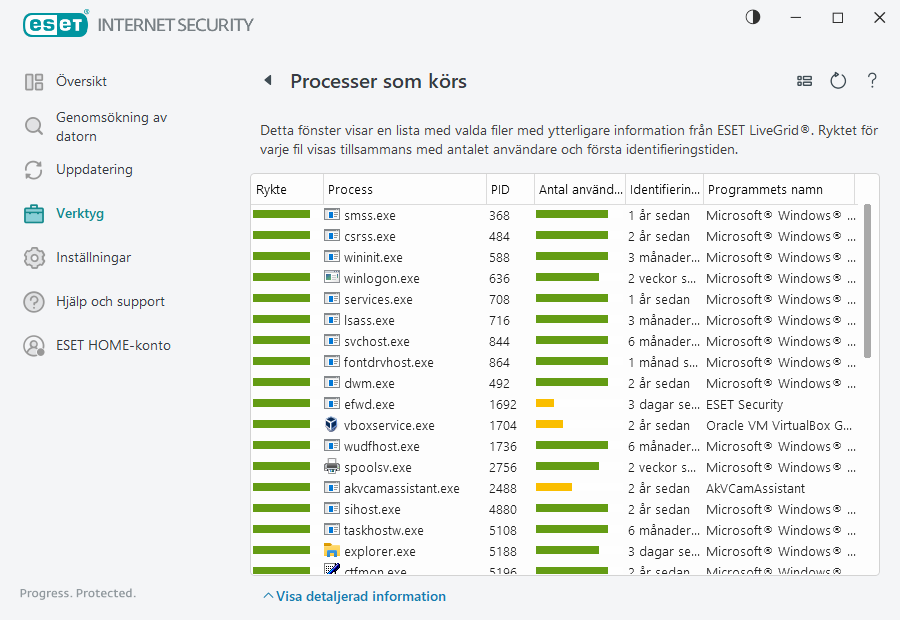Open Inställningar from the sidebar
Viewport: 900px width, 620px height.
click(x=93, y=257)
